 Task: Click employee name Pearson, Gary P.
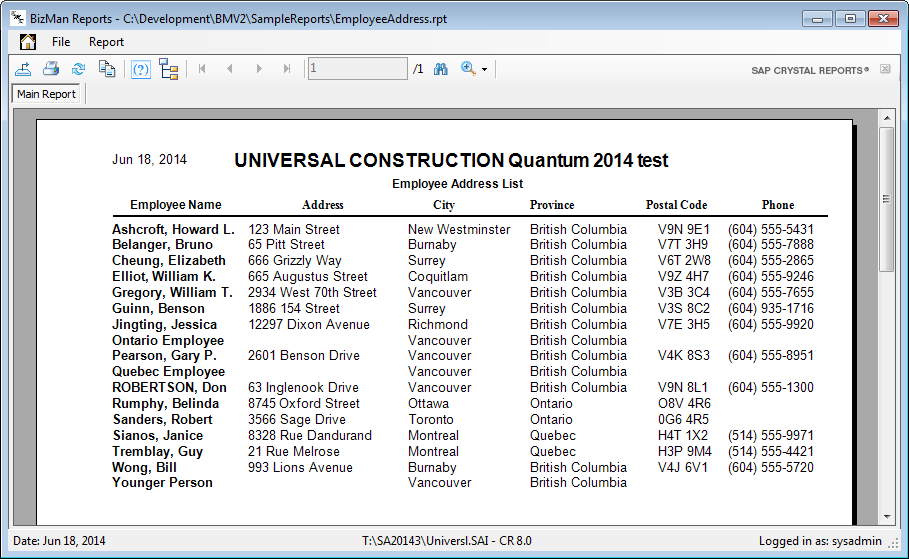pos(164,355)
